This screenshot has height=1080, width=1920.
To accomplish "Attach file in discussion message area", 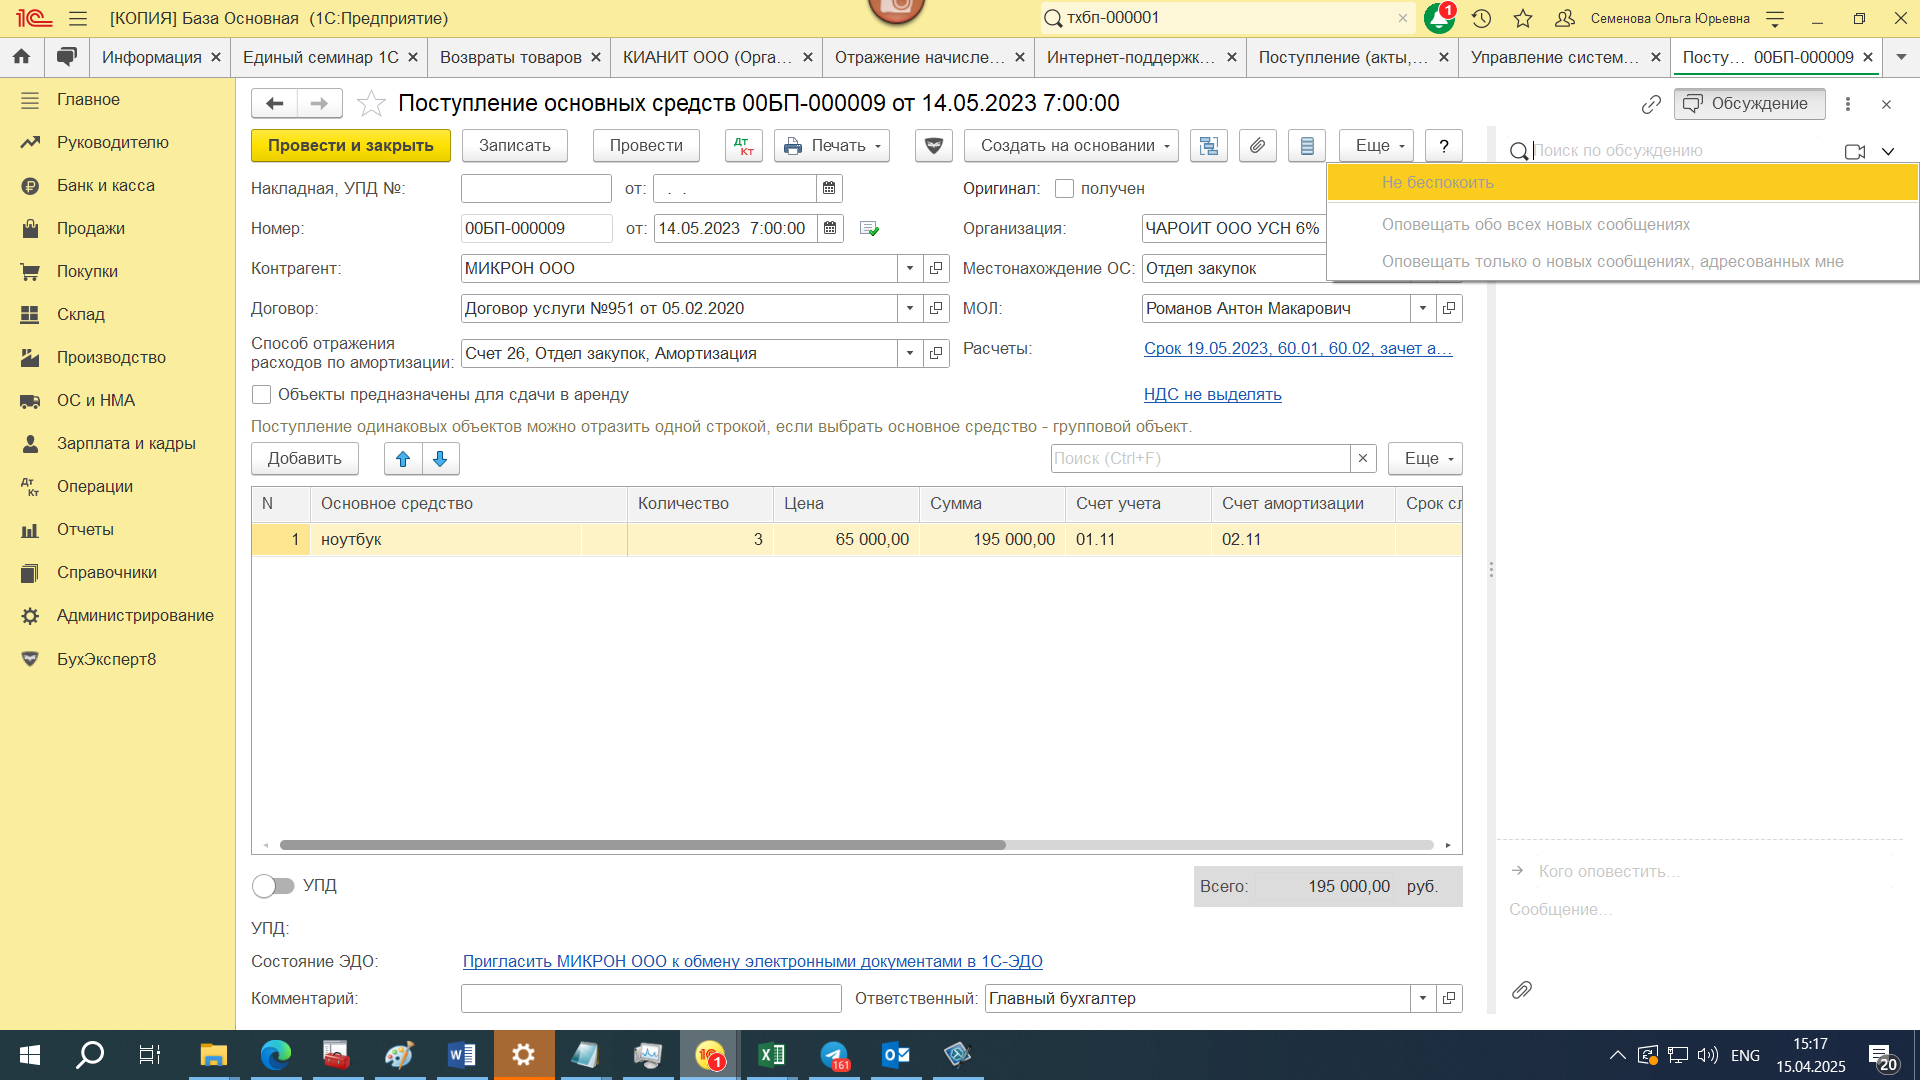I will click(x=1522, y=990).
